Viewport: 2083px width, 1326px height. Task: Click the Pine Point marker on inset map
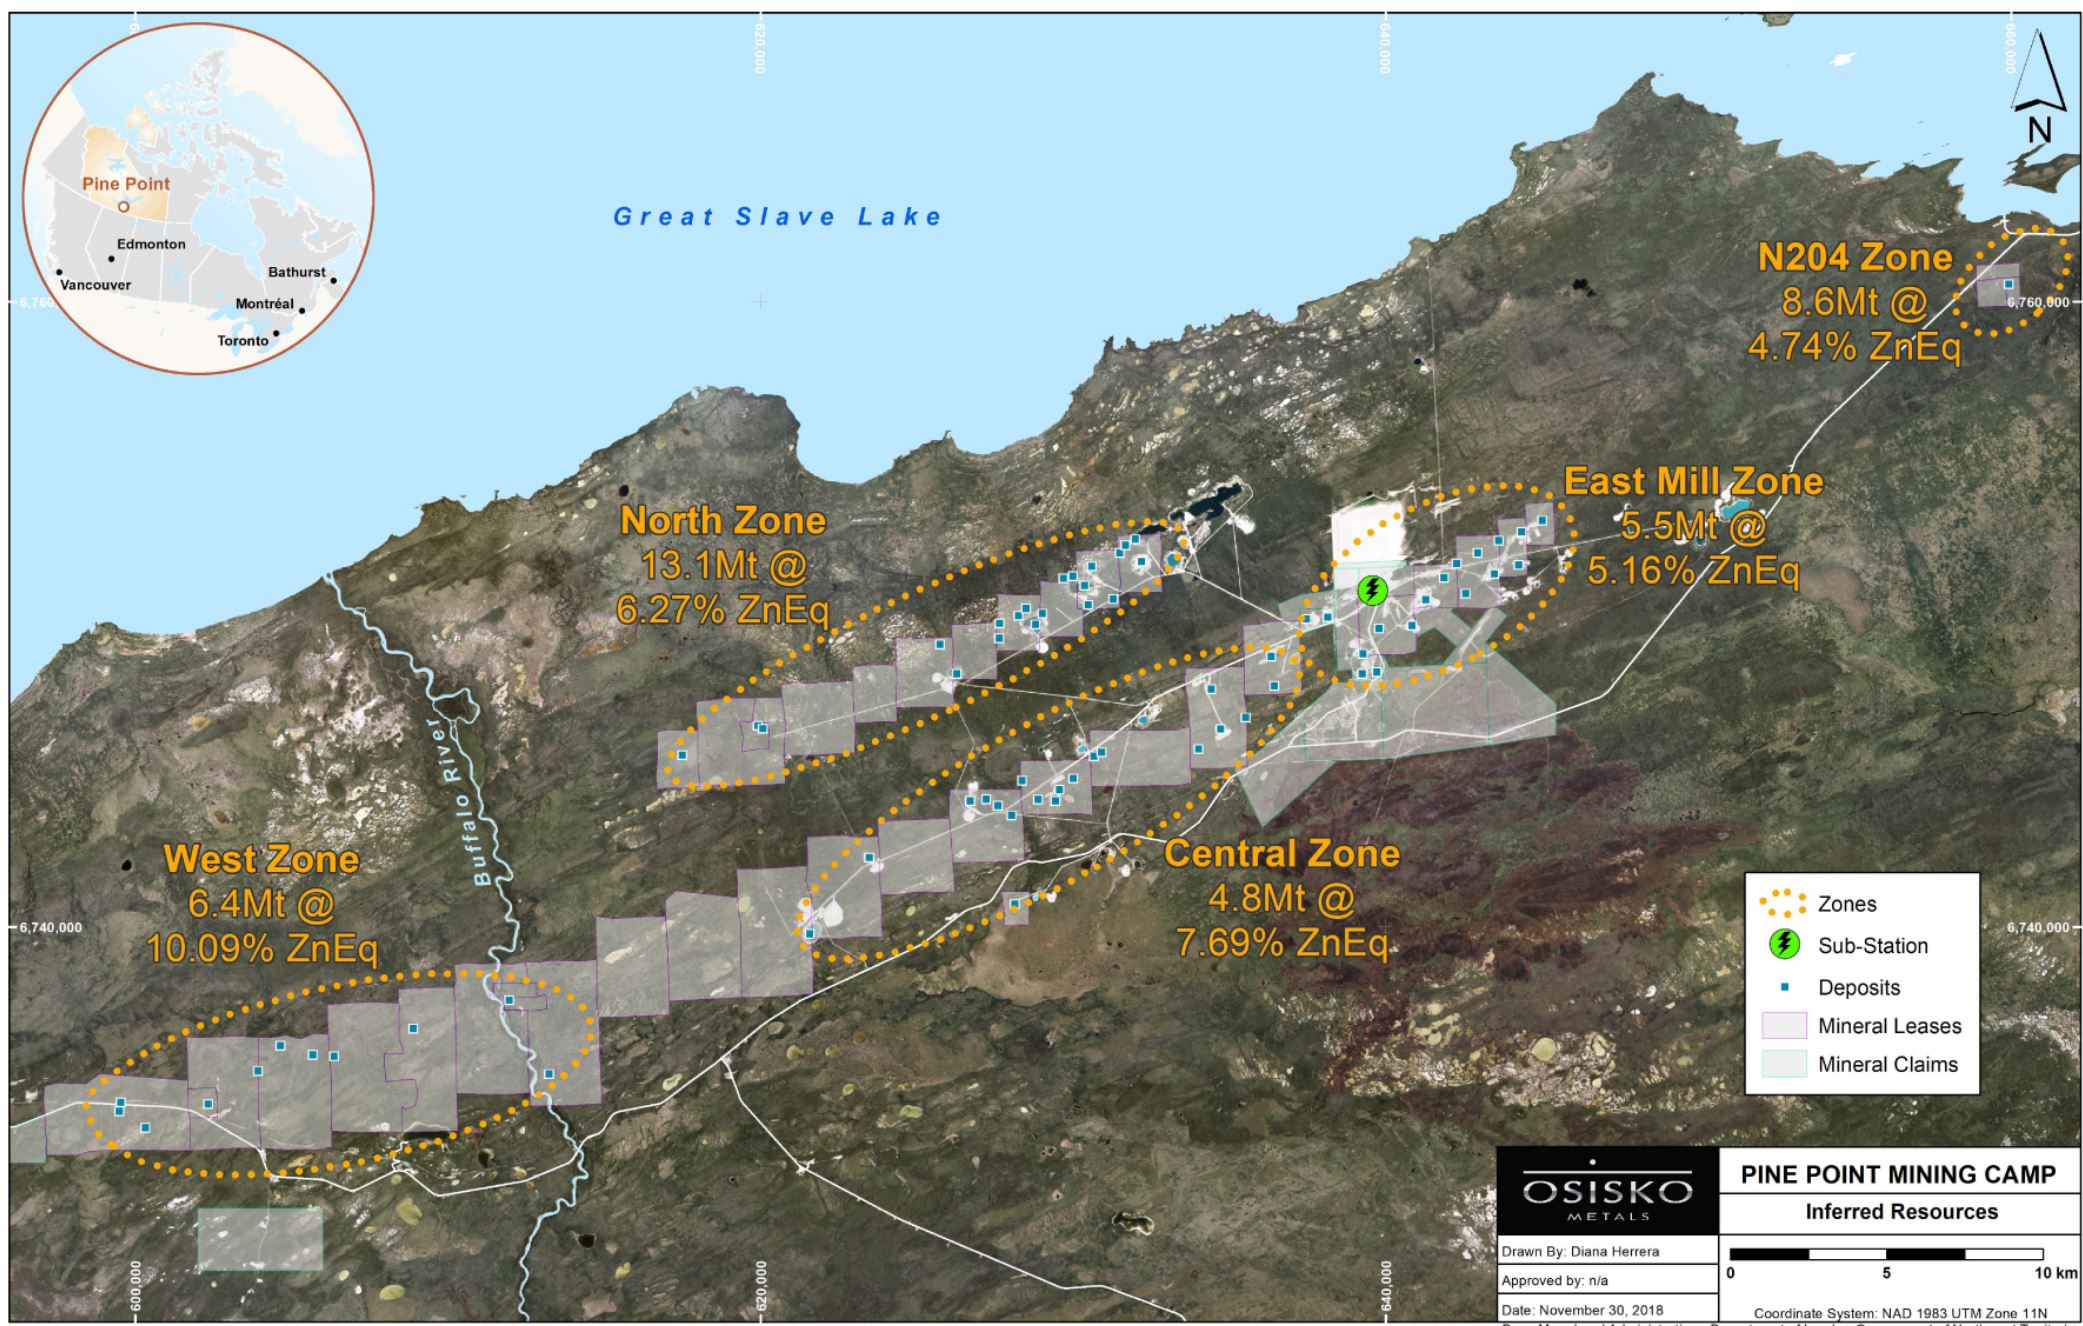pyautogui.click(x=122, y=206)
